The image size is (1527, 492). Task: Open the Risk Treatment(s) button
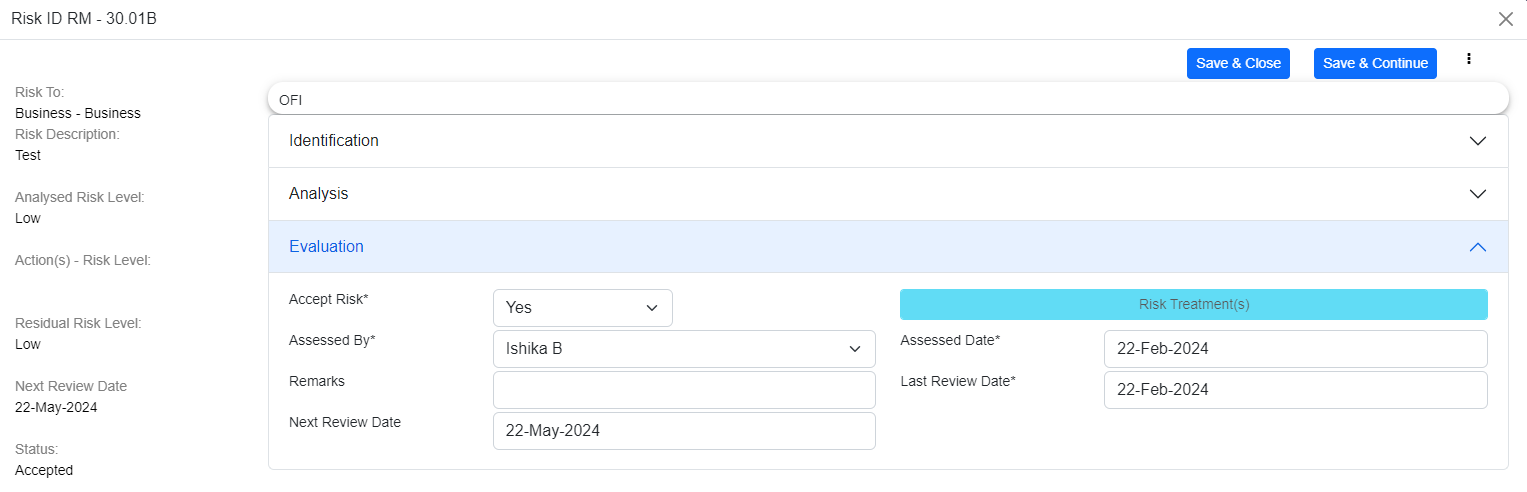pos(1193,305)
